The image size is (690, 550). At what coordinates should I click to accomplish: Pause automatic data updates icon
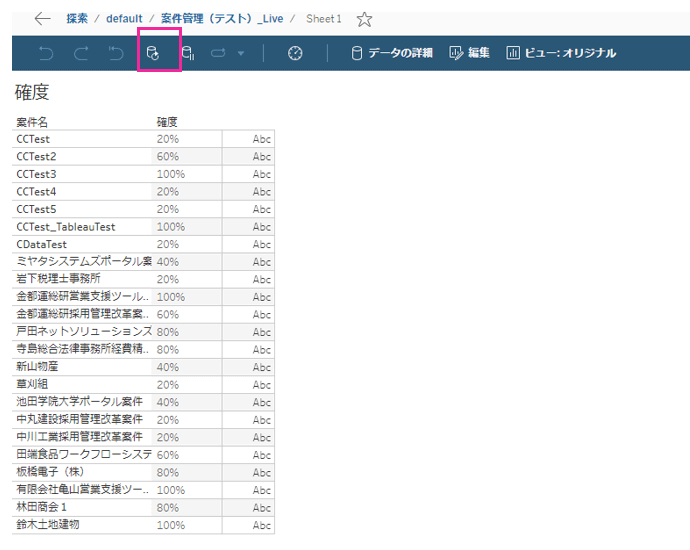coord(188,53)
